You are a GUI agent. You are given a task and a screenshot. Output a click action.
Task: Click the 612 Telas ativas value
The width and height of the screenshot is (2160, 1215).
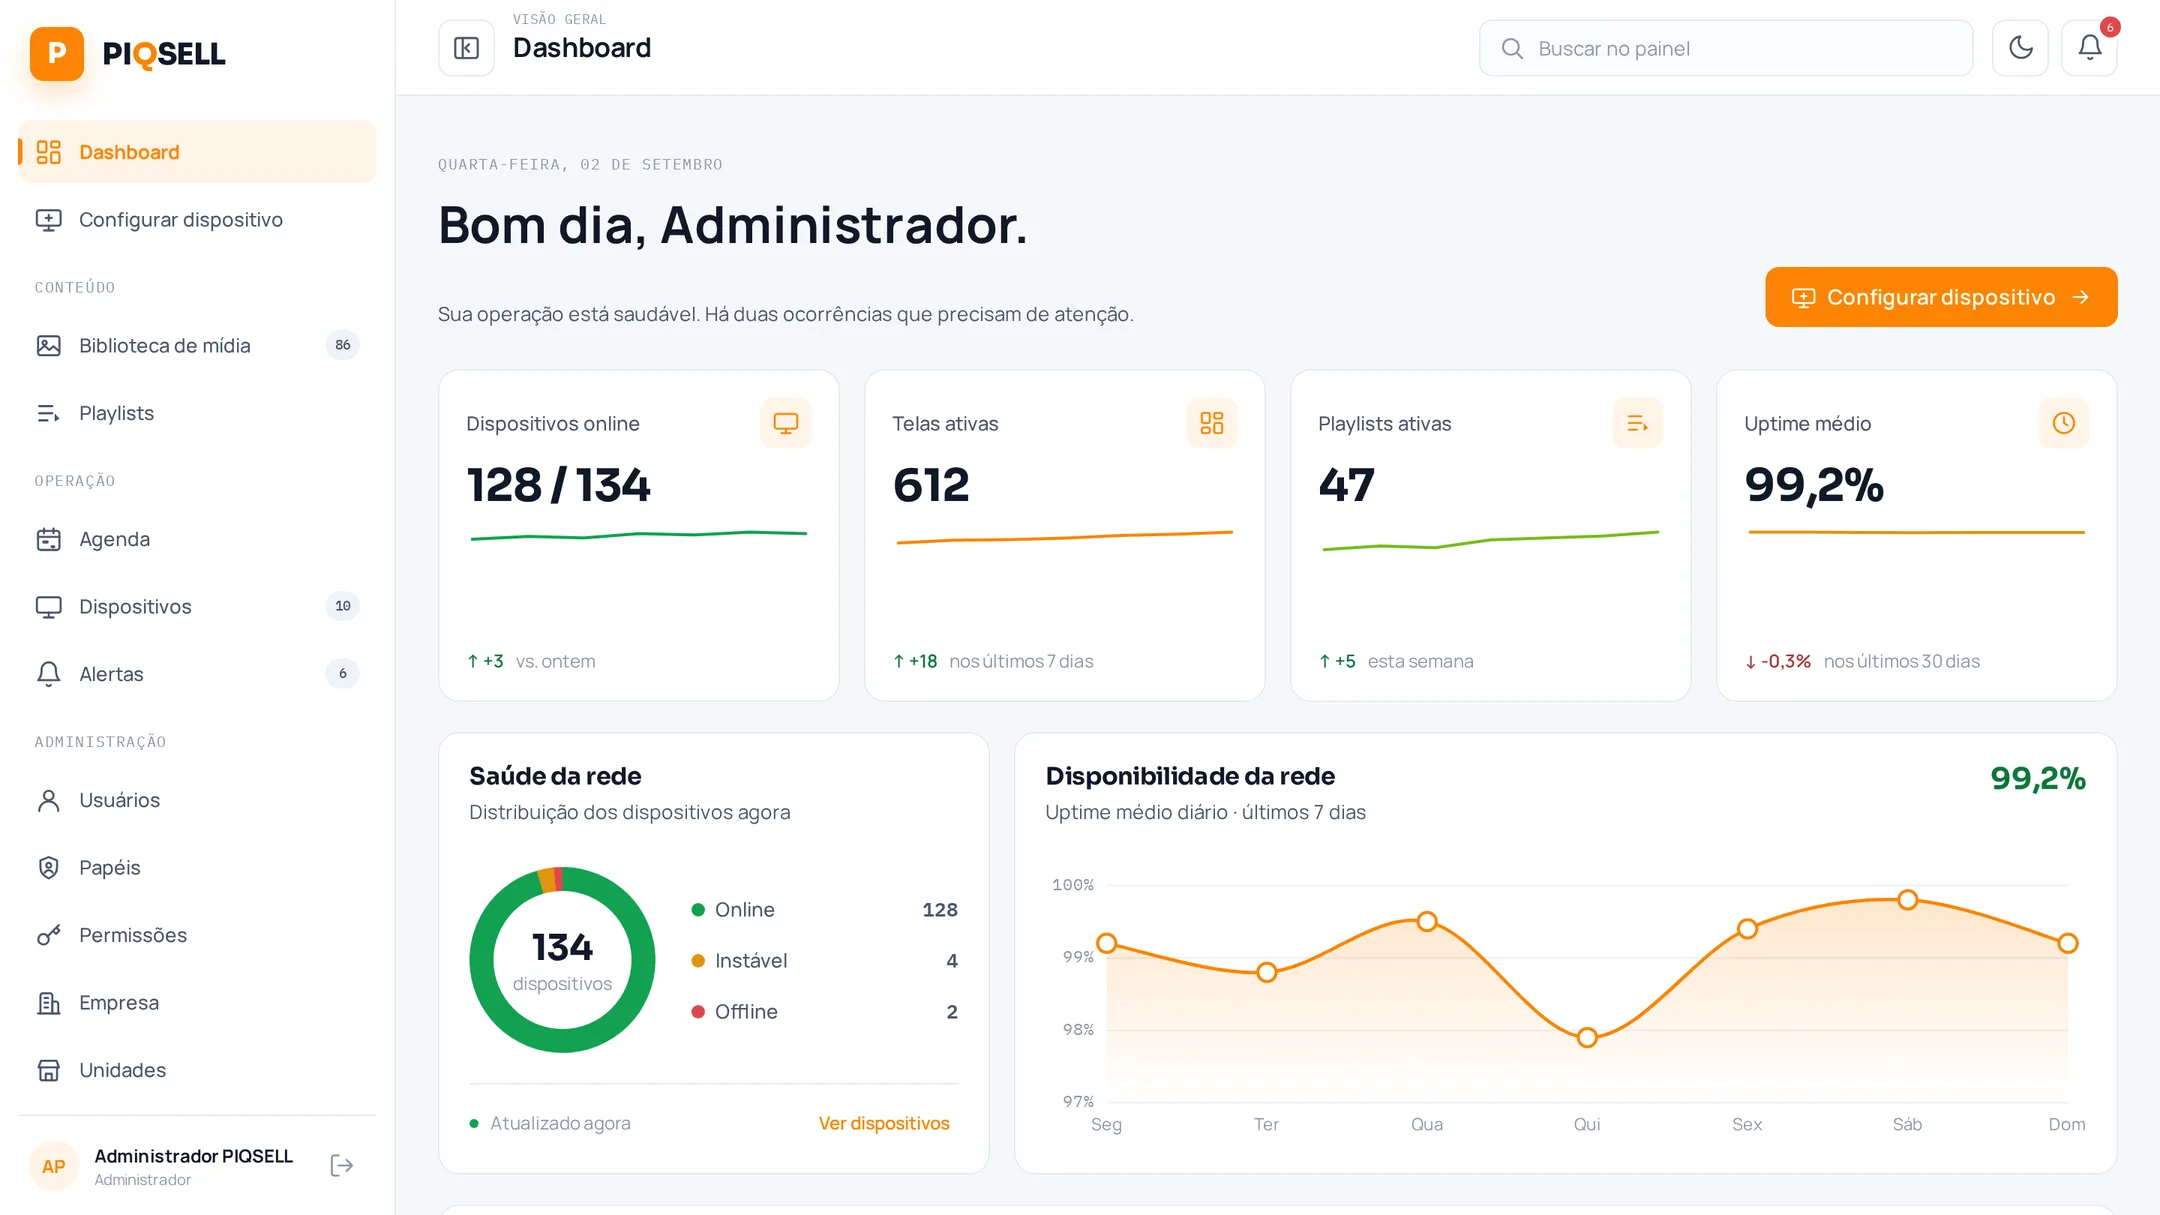coord(931,485)
